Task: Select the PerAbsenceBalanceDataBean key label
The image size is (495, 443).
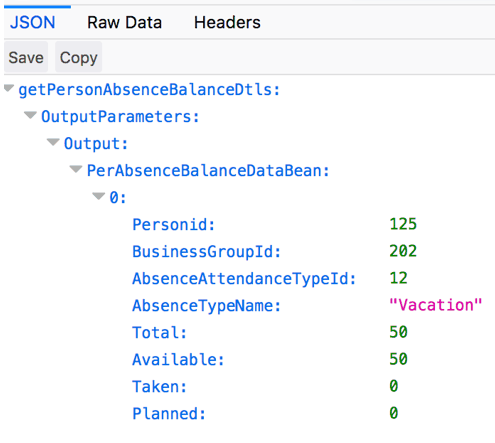Action: (x=208, y=171)
